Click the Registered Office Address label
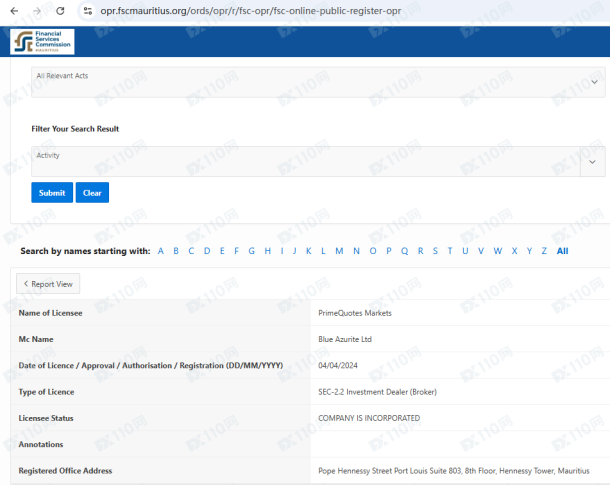Image resolution: width=610 pixels, height=485 pixels. click(65, 471)
